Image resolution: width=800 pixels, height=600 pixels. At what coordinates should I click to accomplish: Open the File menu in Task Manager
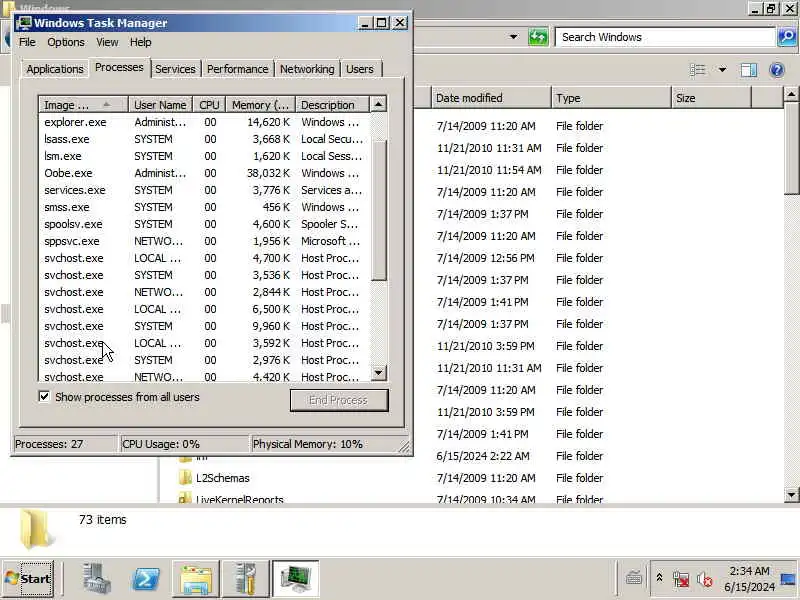[27, 42]
